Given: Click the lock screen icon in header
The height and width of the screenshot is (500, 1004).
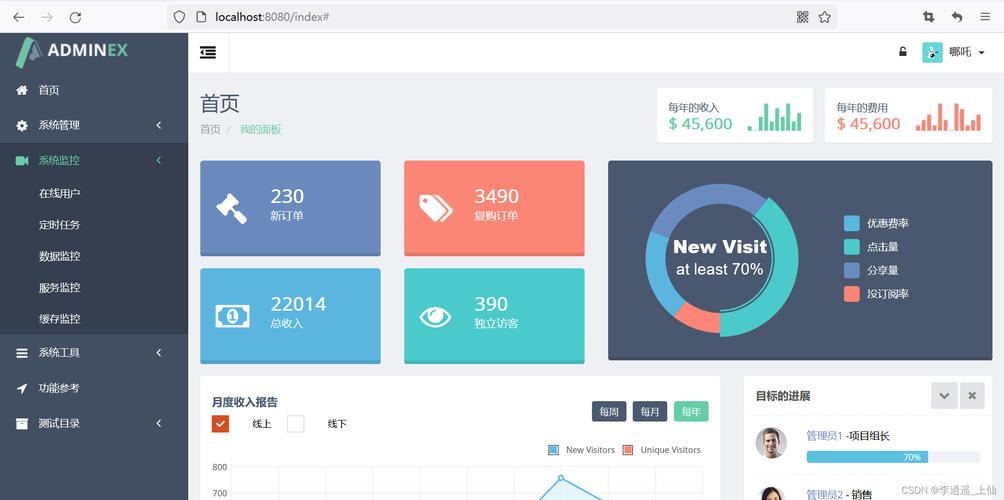Looking at the screenshot, I should [903, 52].
